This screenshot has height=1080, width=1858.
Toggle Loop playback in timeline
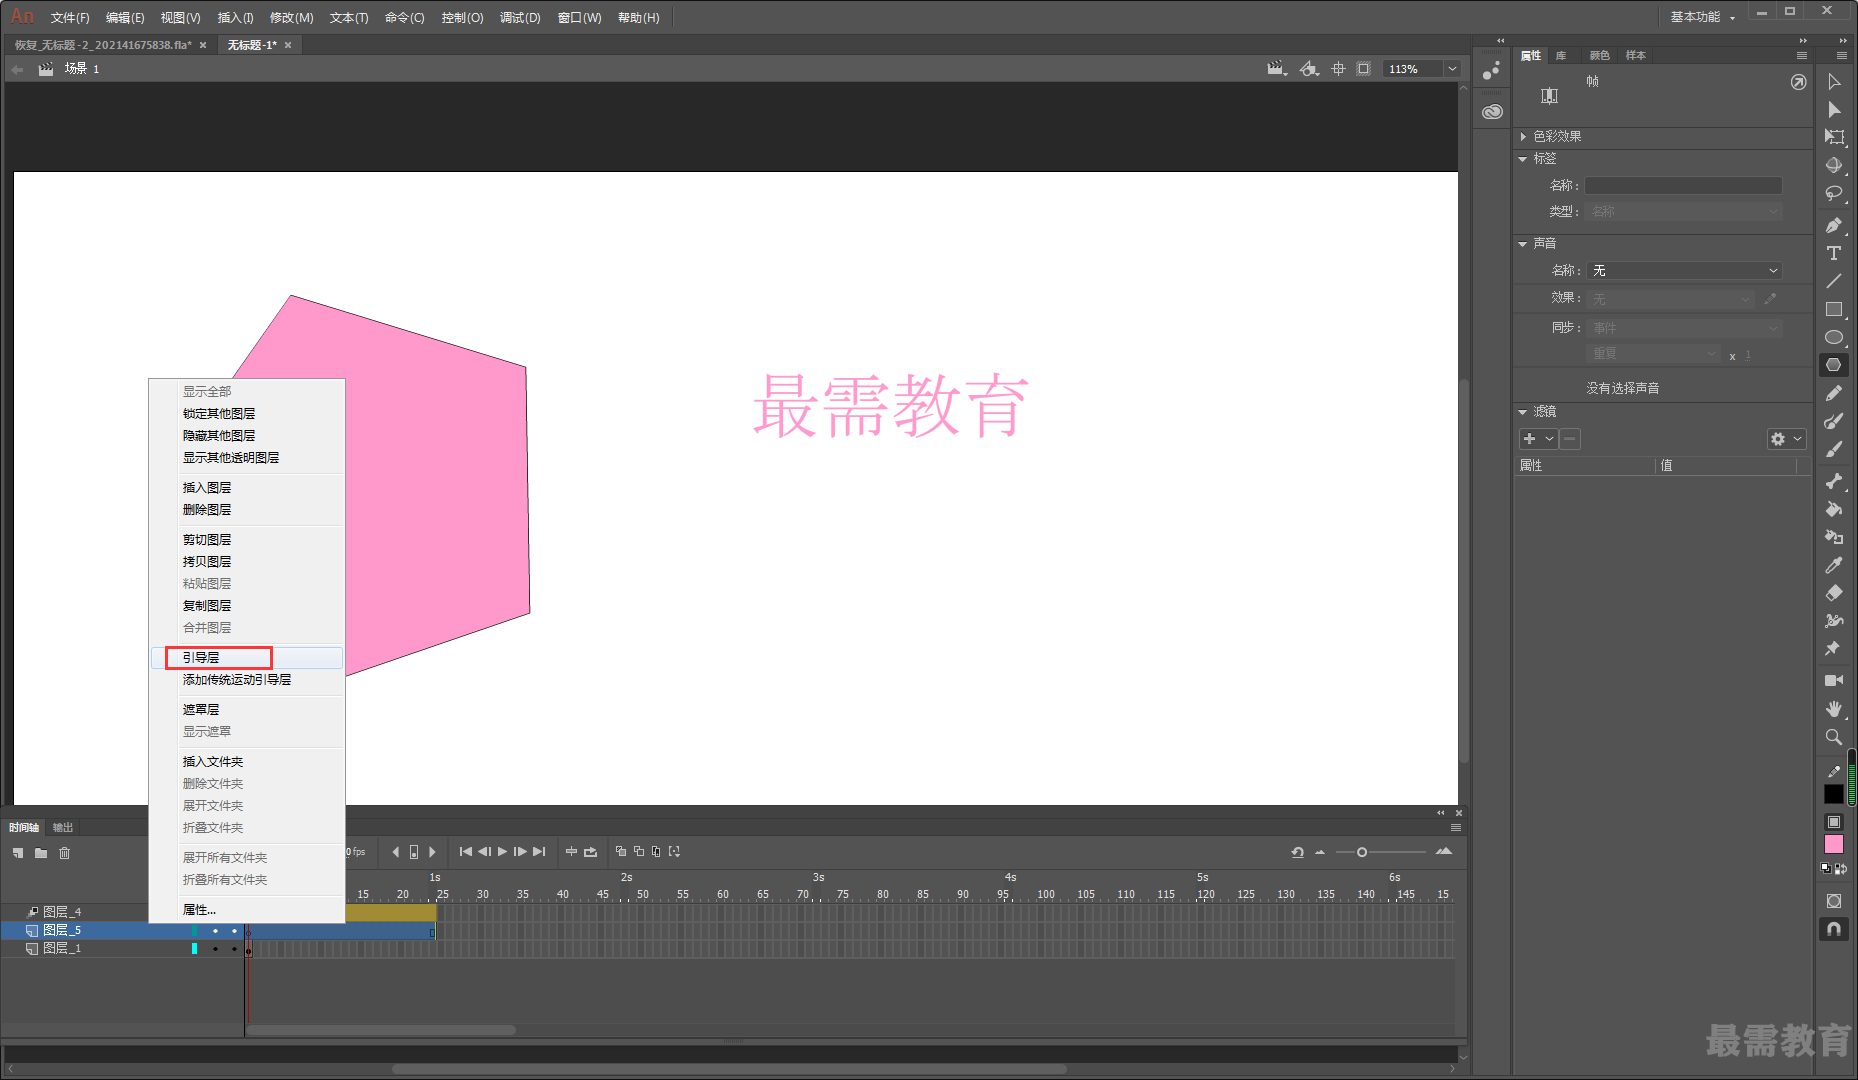click(590, 852)
